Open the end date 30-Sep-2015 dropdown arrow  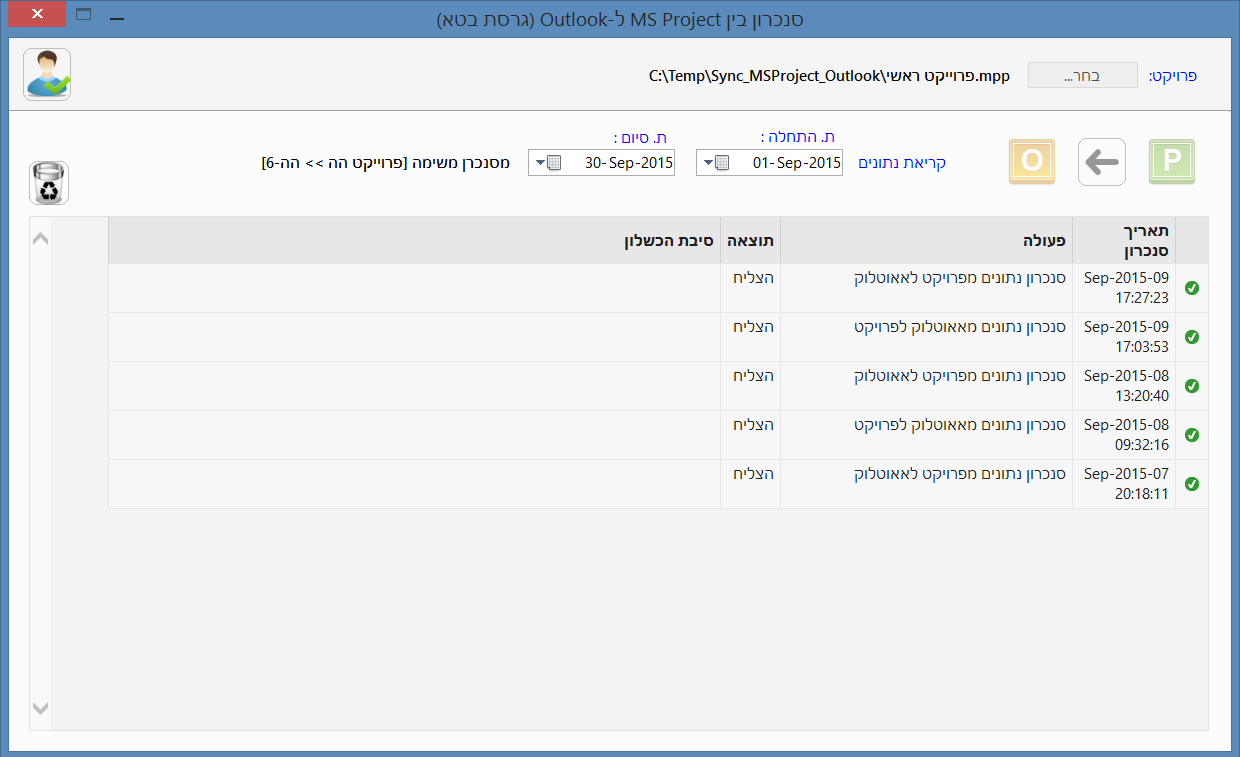(x=541, y=163)
